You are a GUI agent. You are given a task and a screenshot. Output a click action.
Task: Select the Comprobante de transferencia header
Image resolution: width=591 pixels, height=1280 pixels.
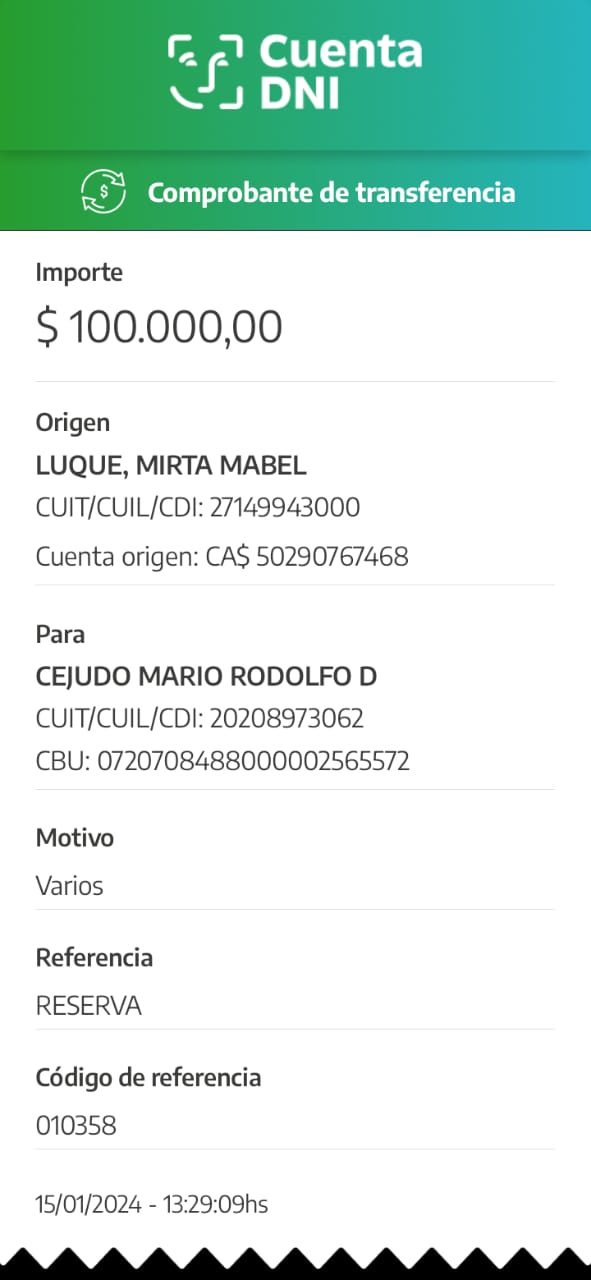331,192
